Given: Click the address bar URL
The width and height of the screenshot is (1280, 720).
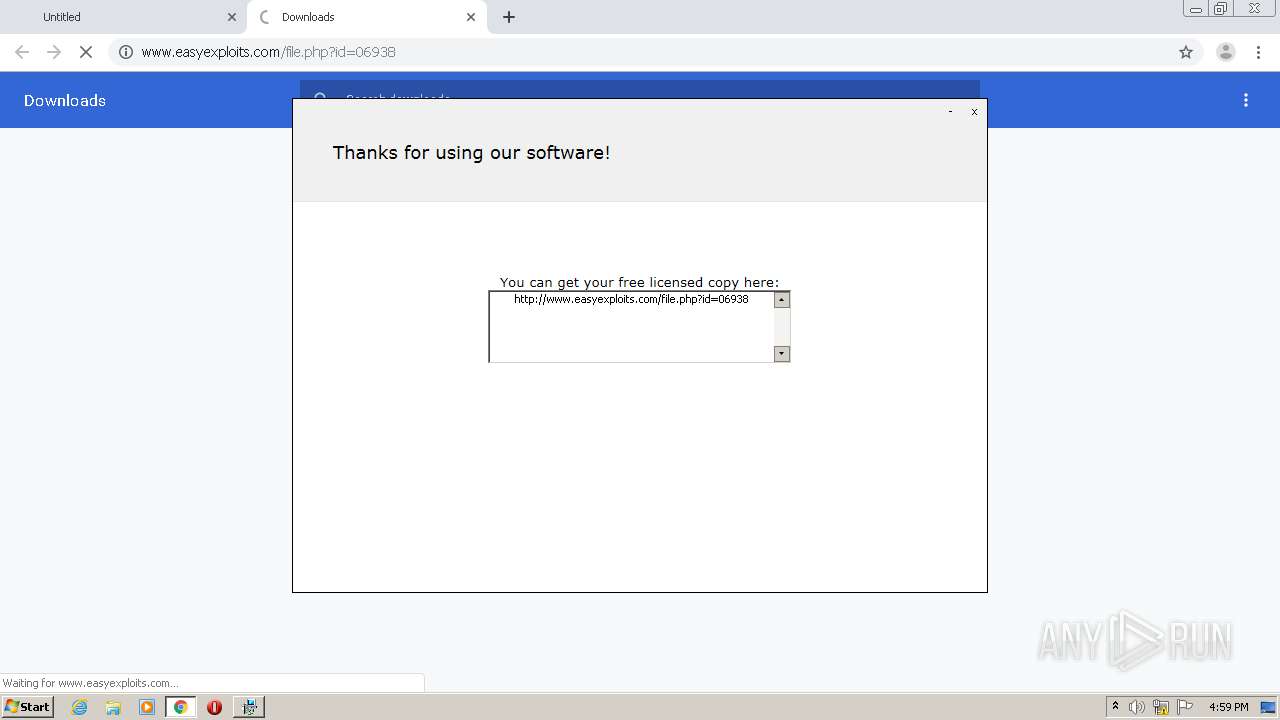Looking at the screenshot, I should 269,52.
